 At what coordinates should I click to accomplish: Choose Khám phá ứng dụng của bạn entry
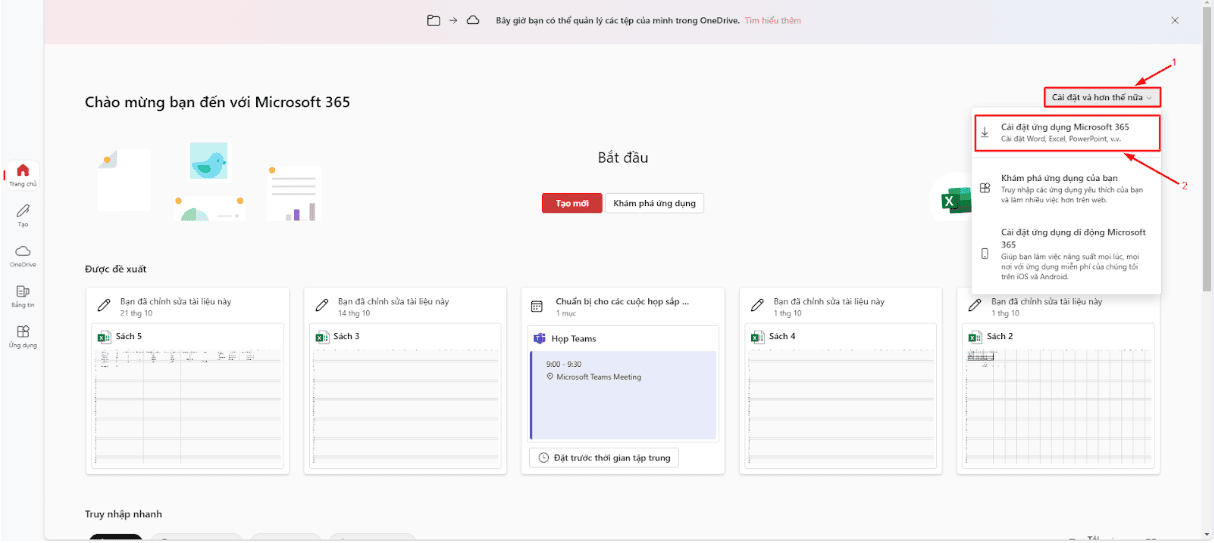[1066, 187]
